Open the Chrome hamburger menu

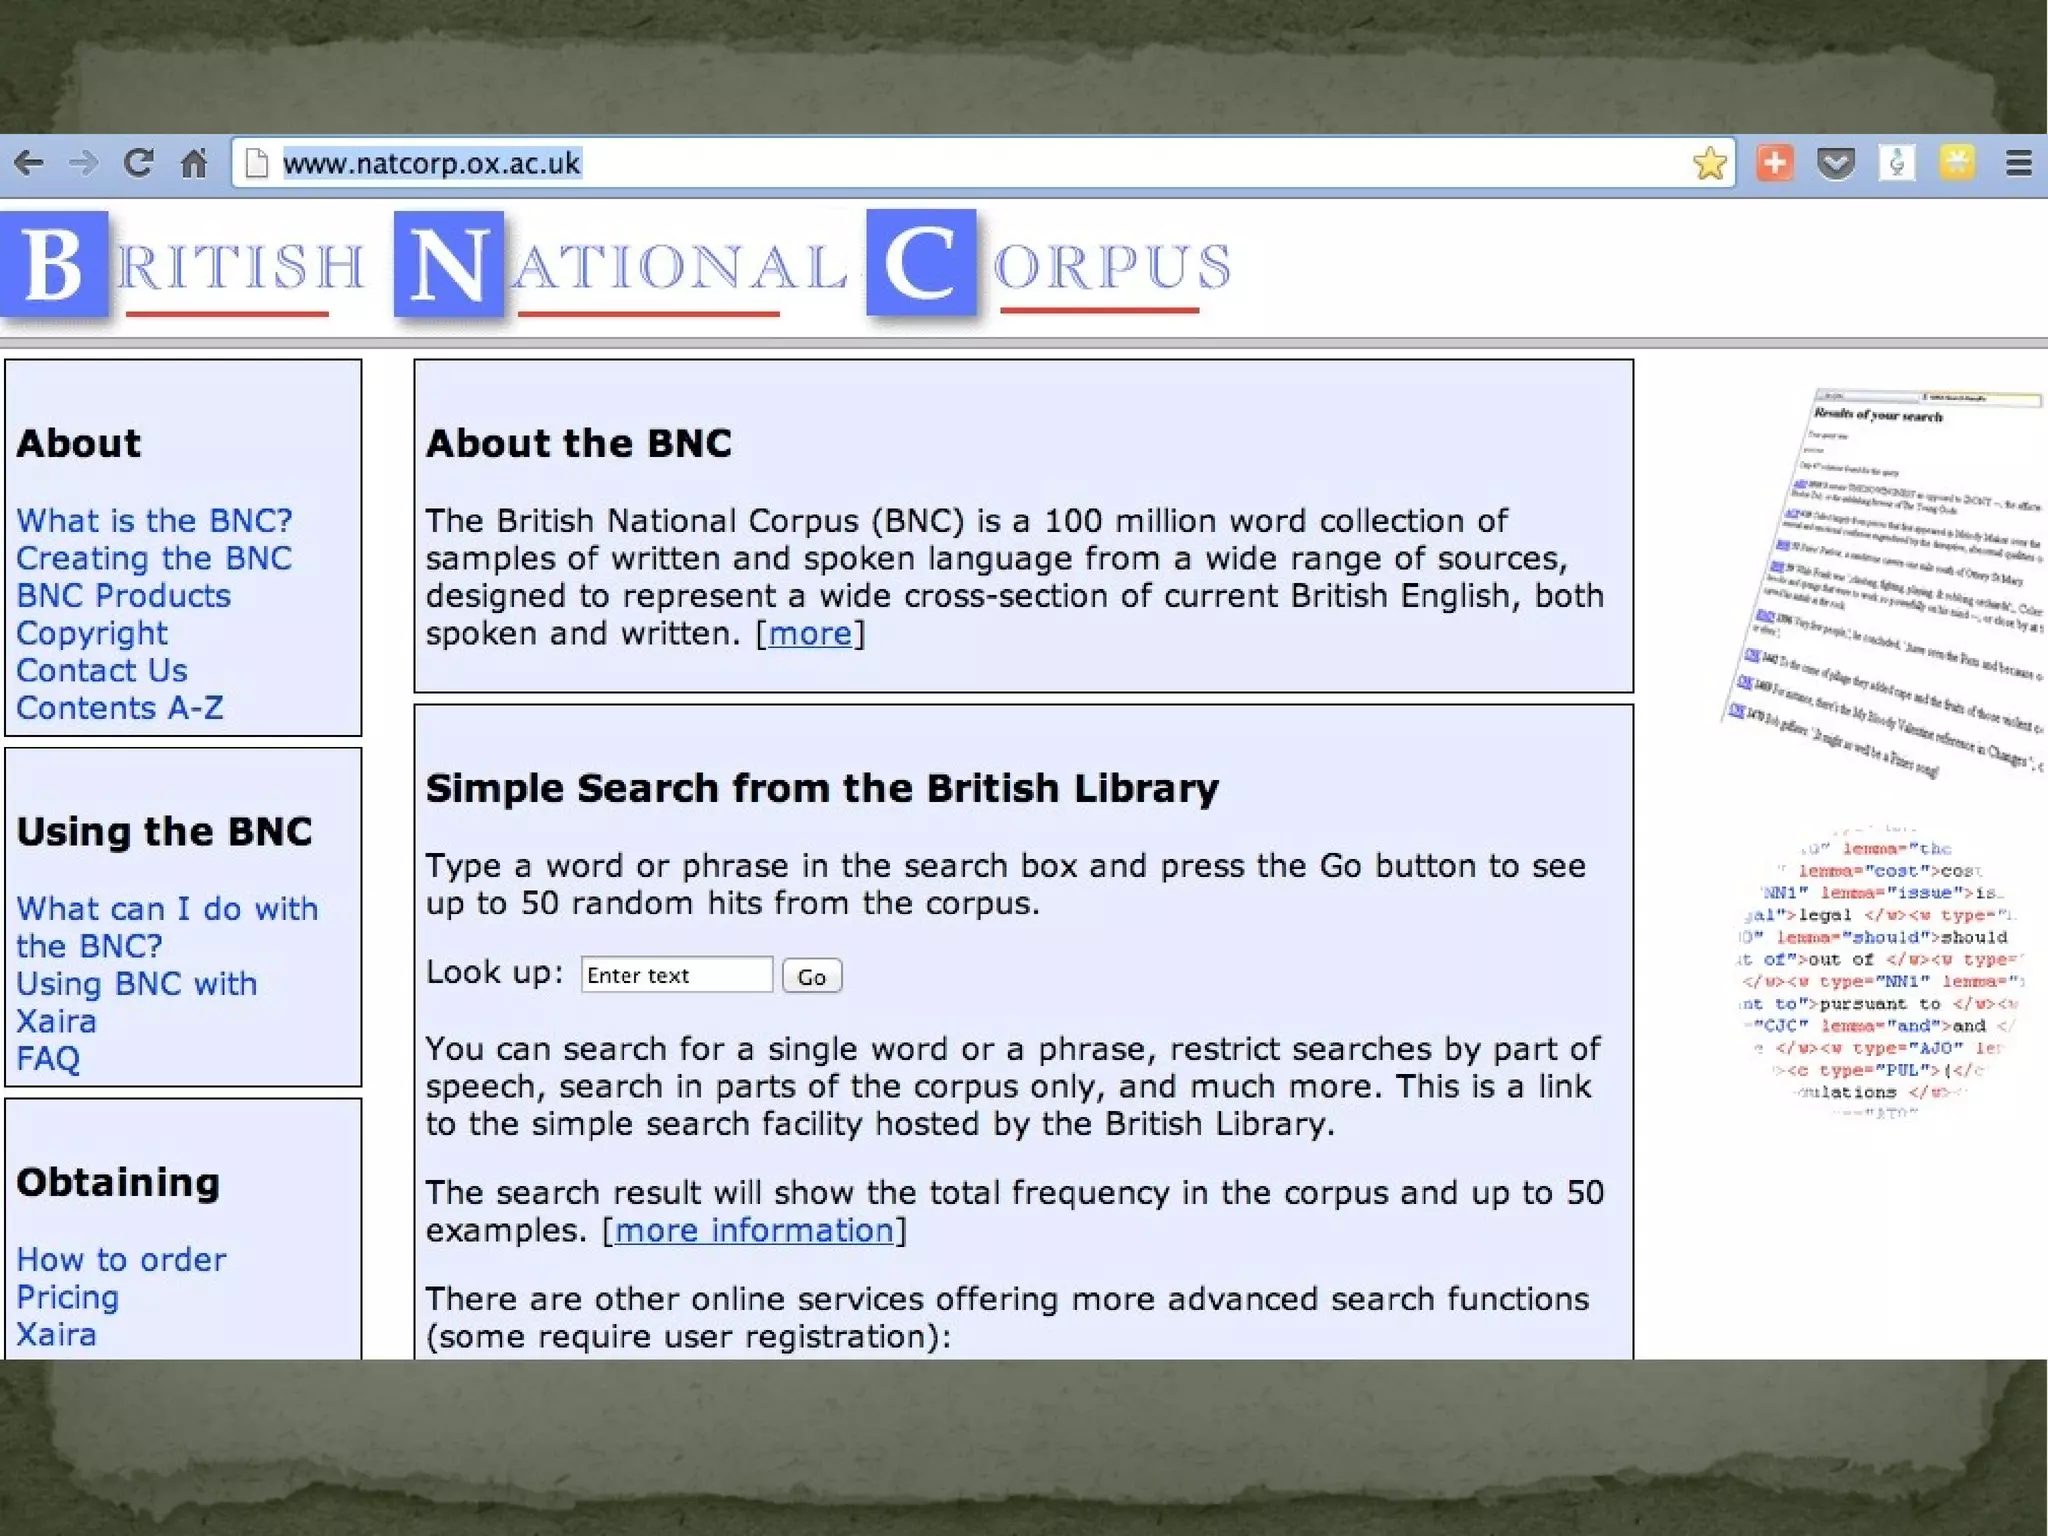[2018, 163]
